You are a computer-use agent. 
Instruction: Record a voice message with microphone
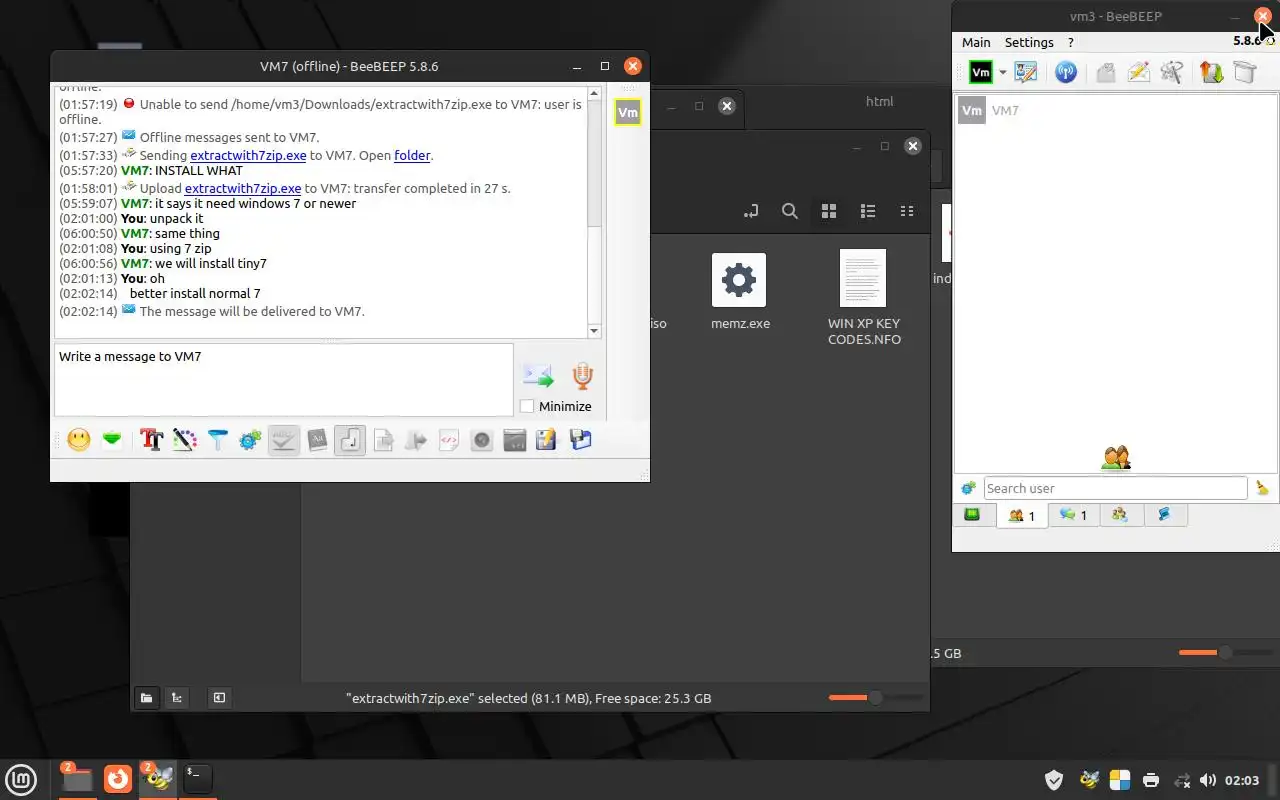tap(583, 376)
